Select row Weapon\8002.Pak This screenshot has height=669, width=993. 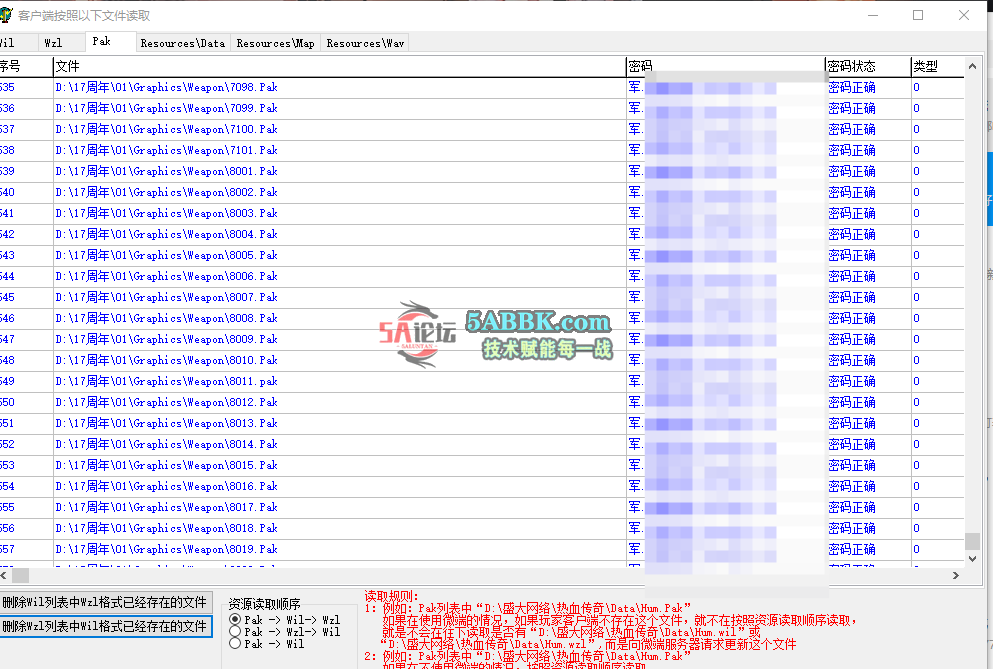pyautogui.click(x=481, y=192)
